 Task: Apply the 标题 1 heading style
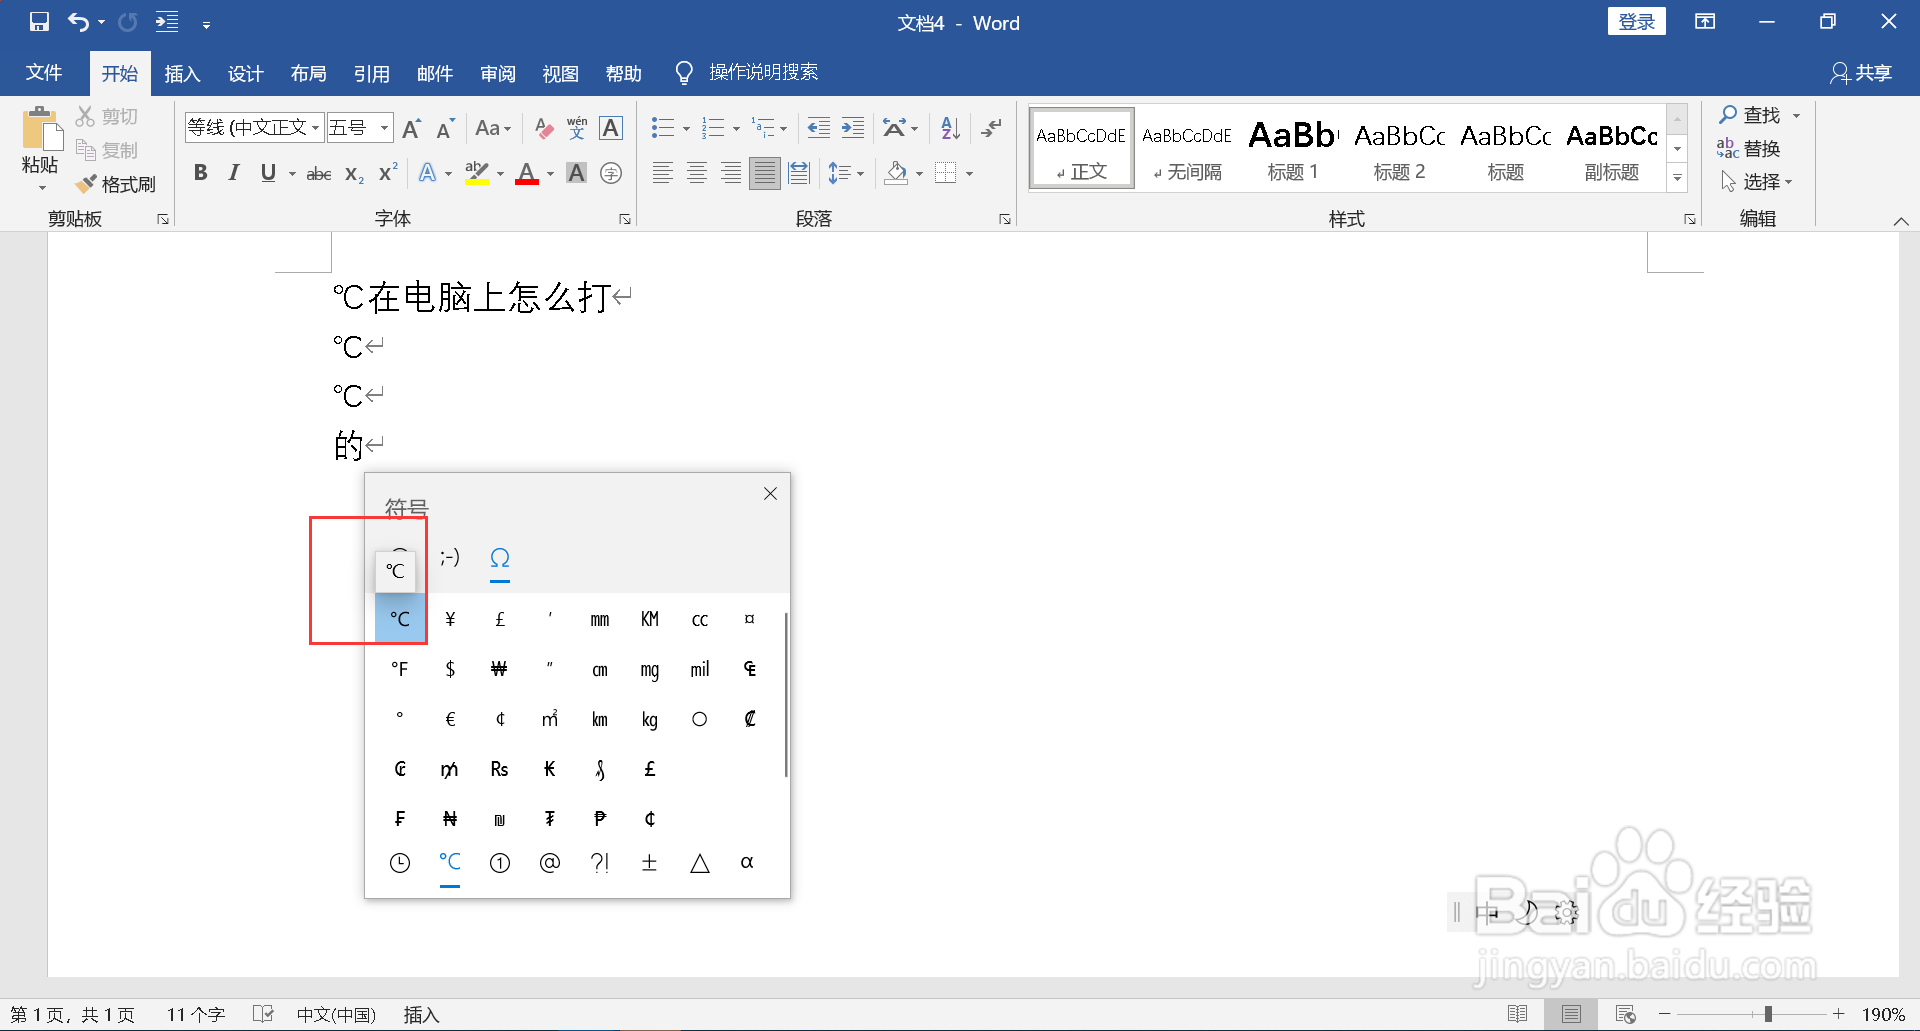[1293, 150]
